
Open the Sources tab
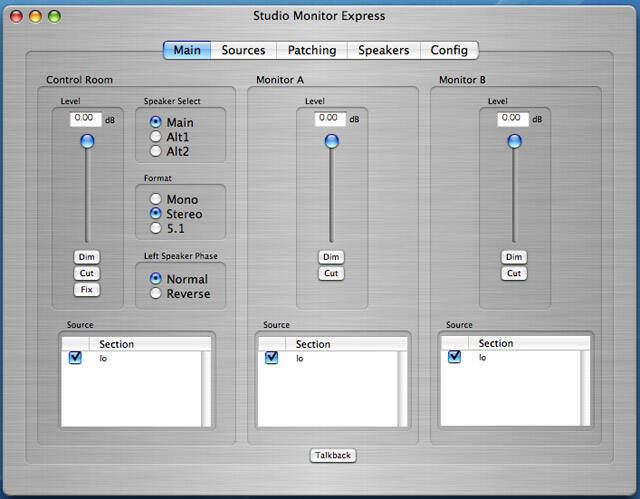tap(243, 50)
